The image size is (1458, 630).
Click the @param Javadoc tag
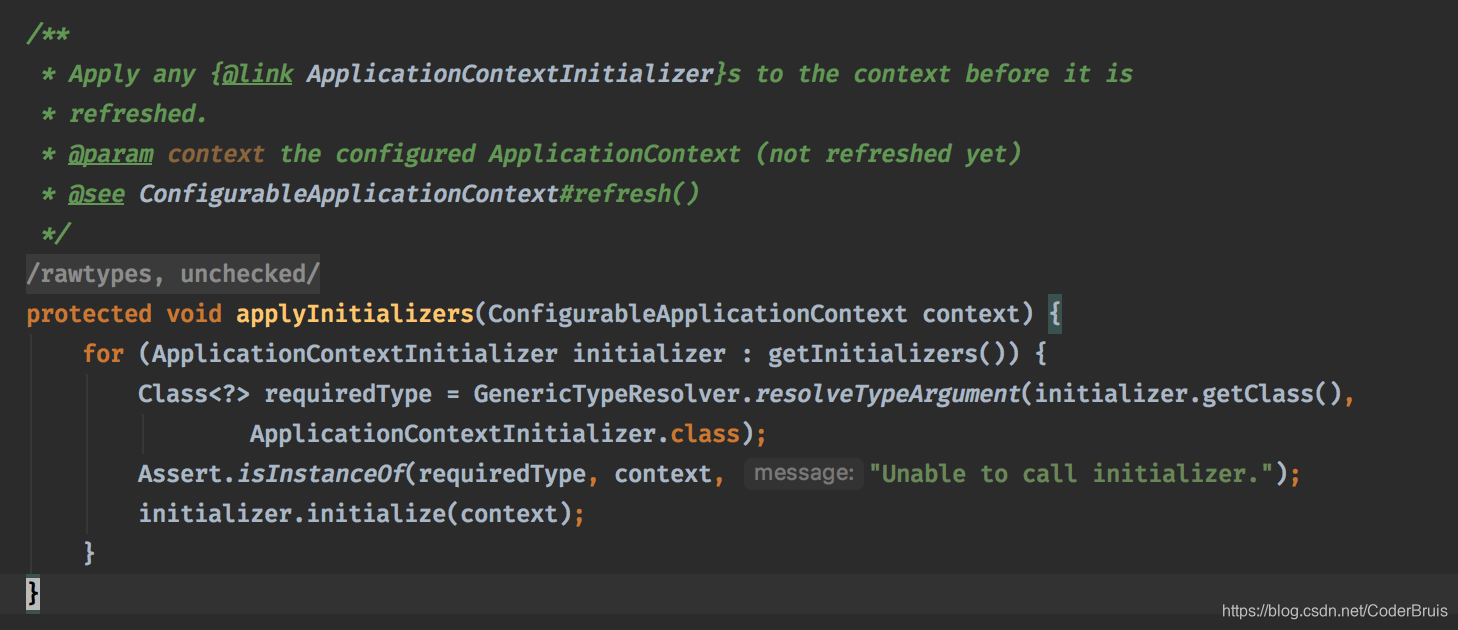(x=110, y=154)
